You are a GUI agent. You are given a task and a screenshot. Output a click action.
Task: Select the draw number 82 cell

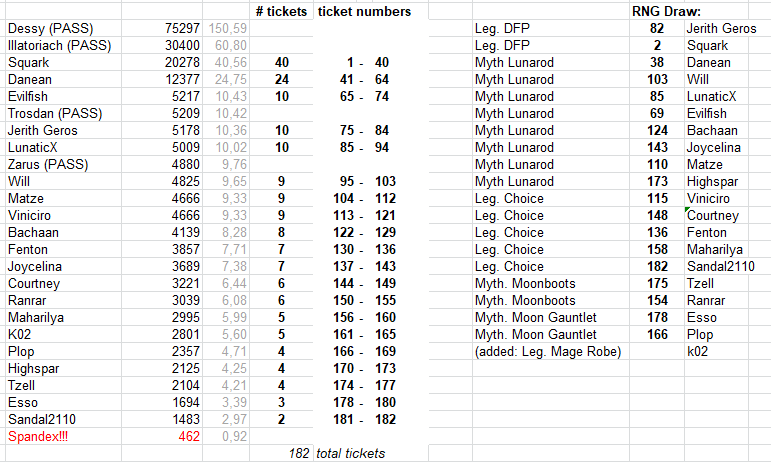click(657, 29)
